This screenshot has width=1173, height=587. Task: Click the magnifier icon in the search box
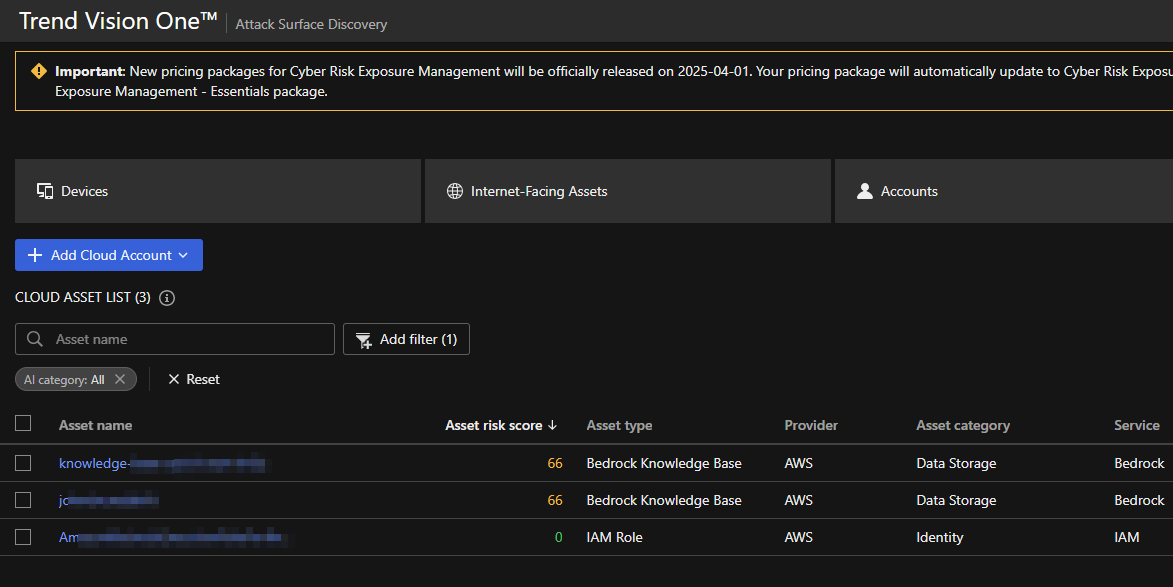pos(35,339)
